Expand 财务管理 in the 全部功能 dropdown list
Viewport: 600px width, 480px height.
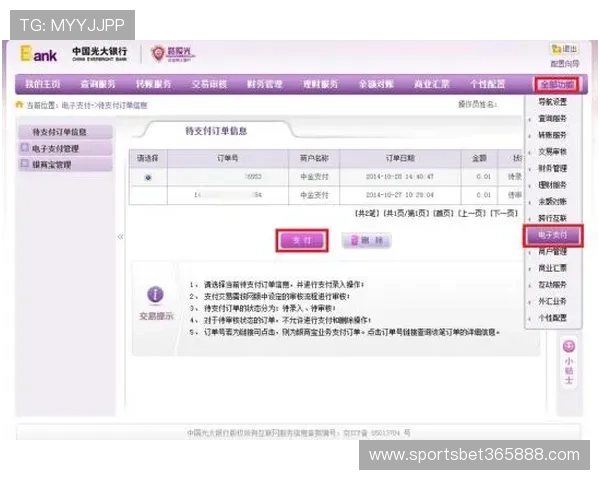pyautogui.click(x=553, y=168)
